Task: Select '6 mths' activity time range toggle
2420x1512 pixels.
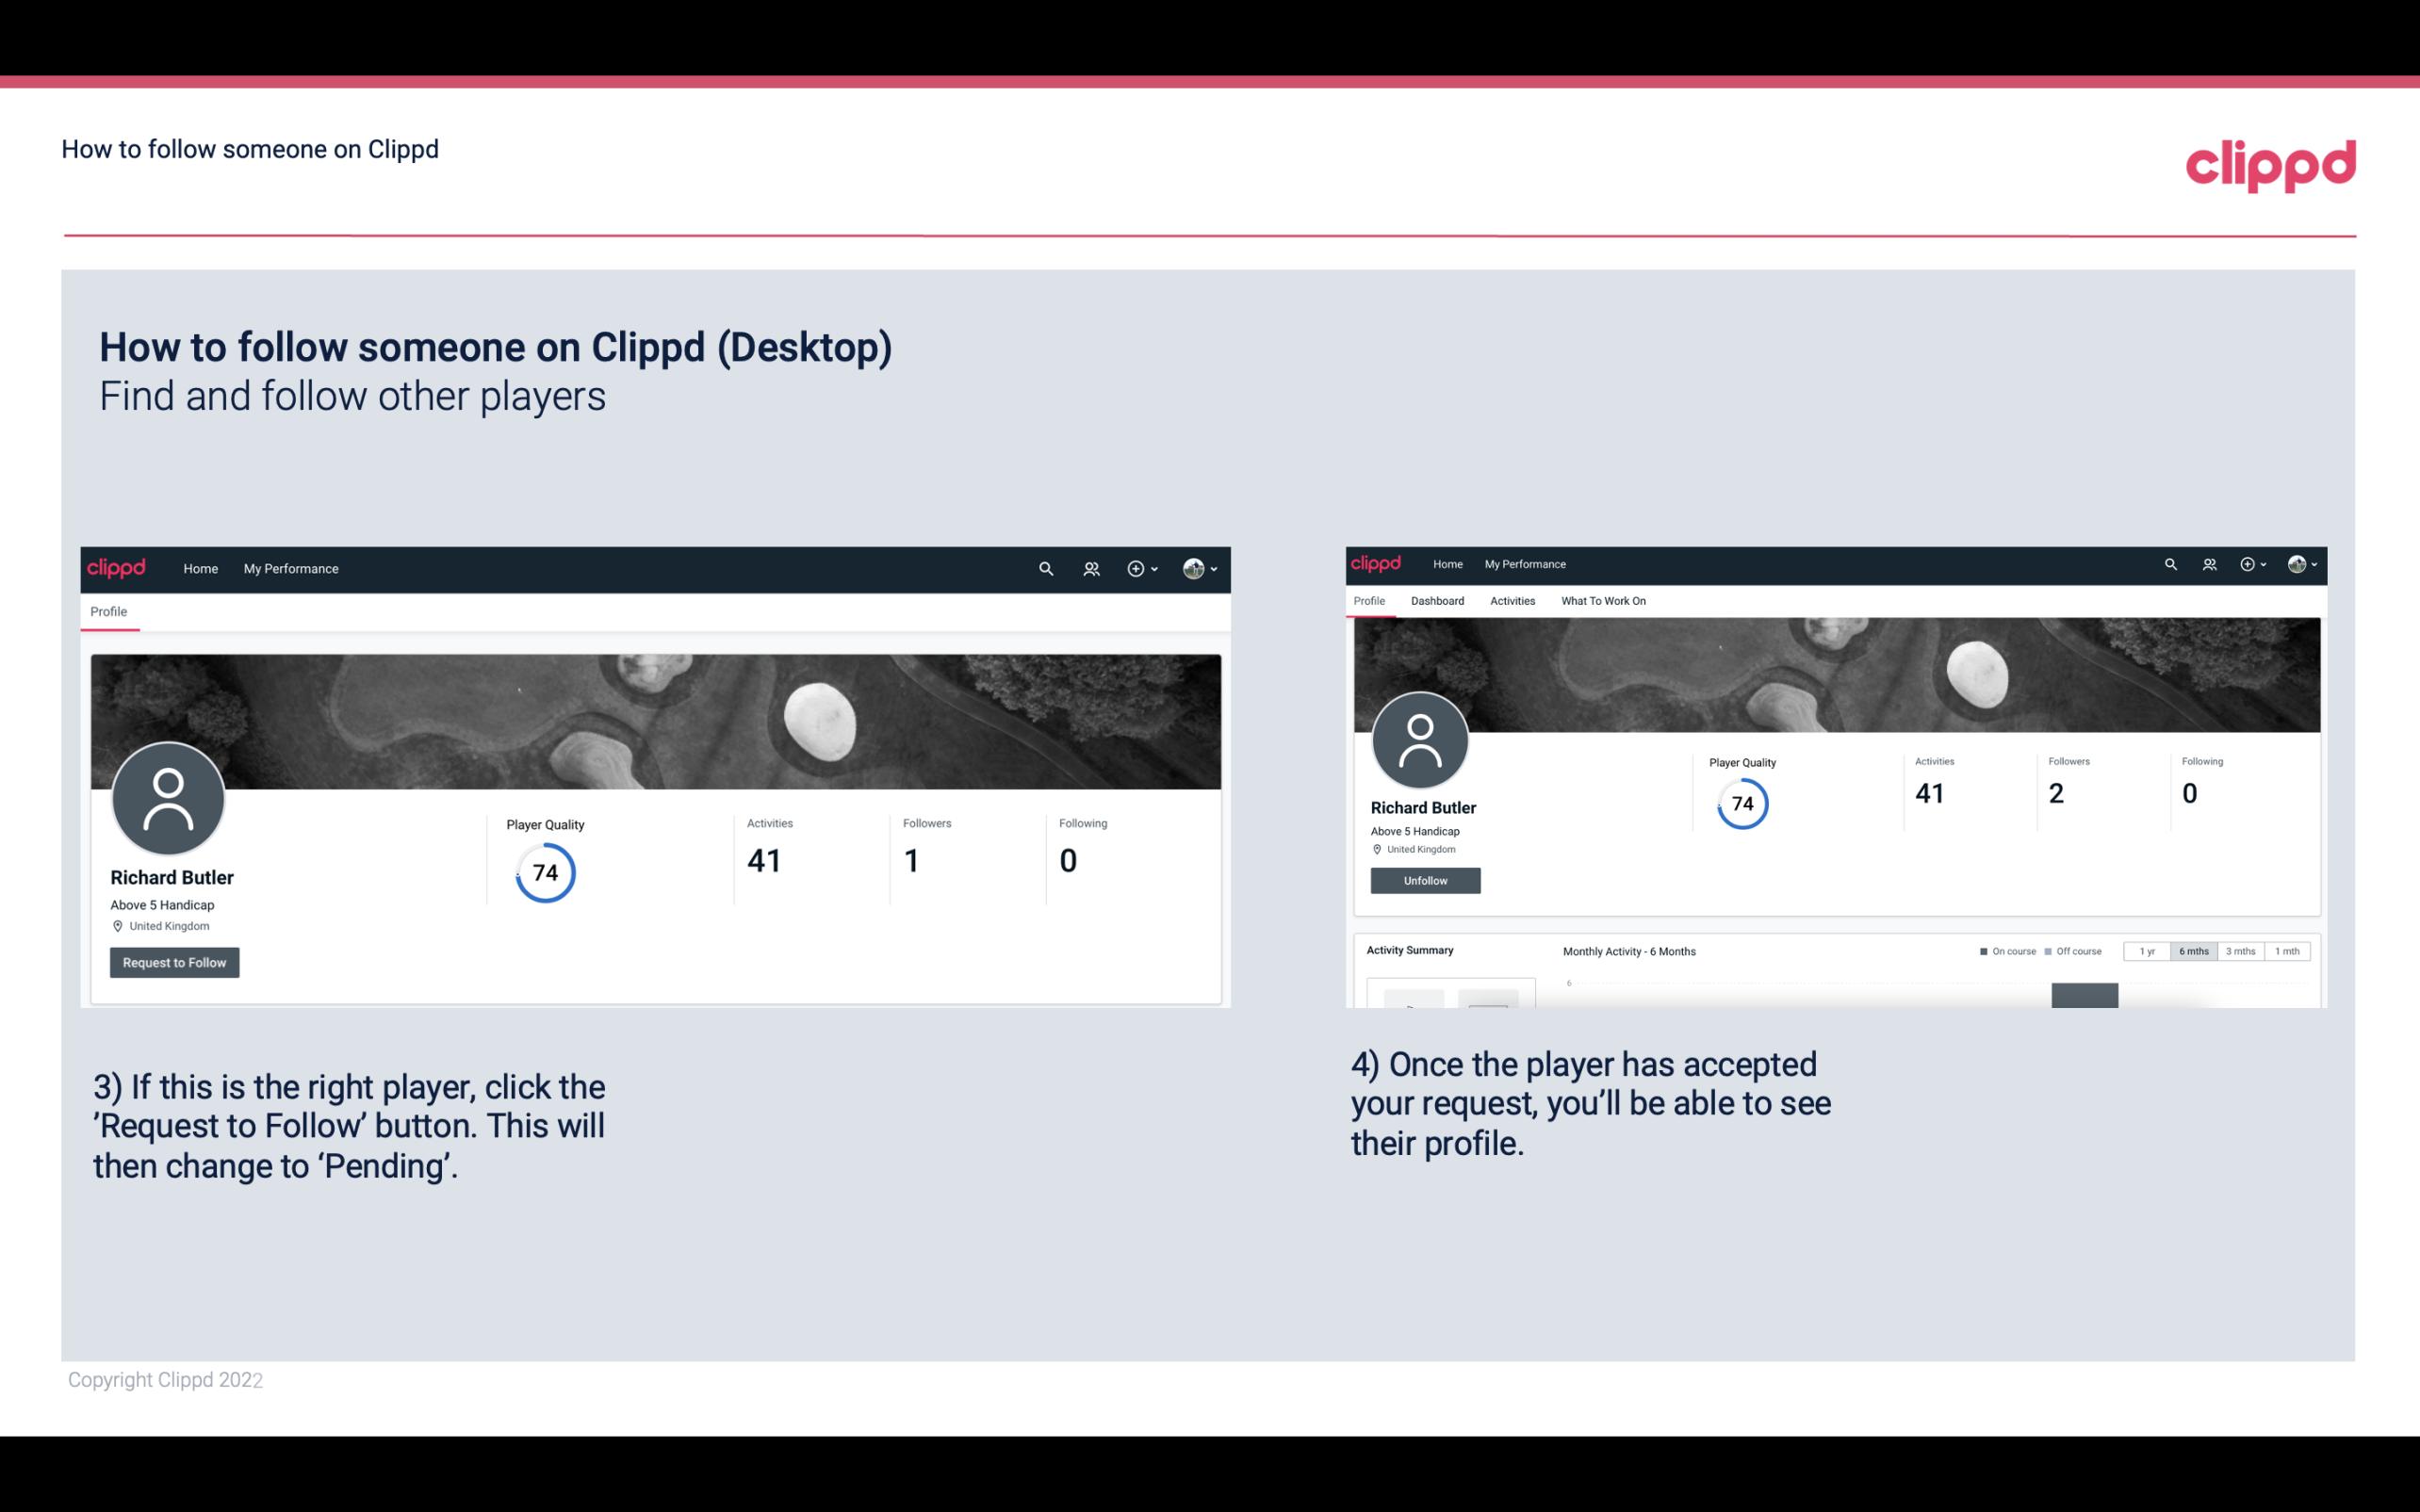Action: 2192,951
